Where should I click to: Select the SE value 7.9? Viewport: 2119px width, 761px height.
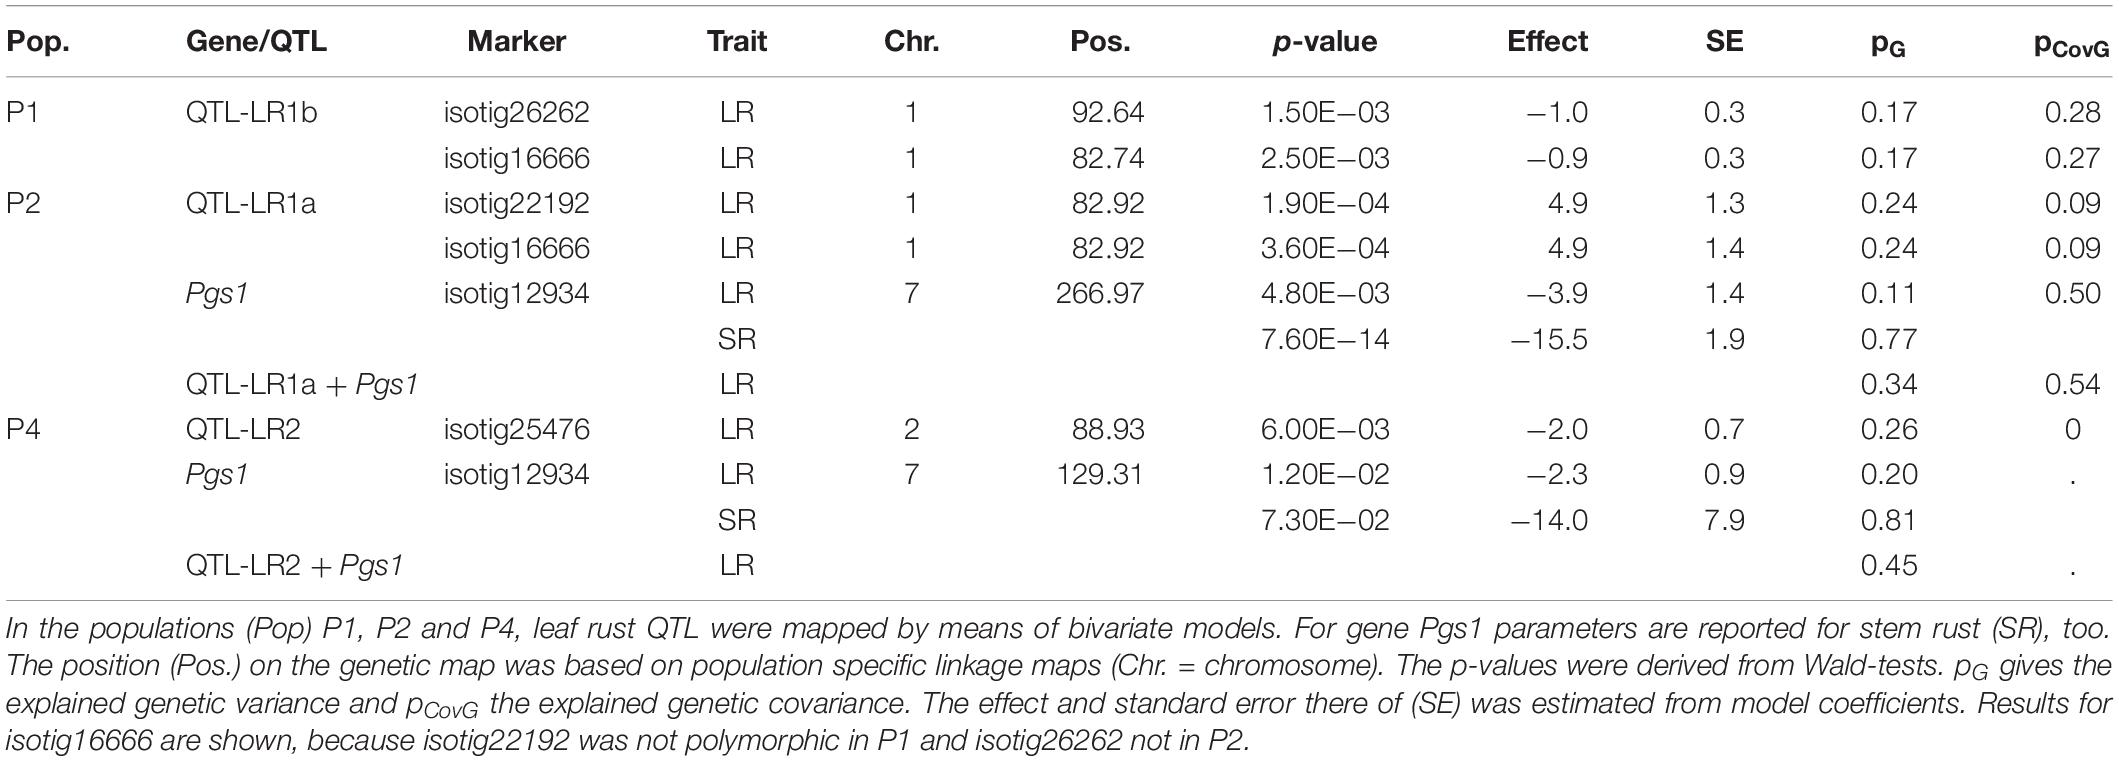click(1724, 520)
